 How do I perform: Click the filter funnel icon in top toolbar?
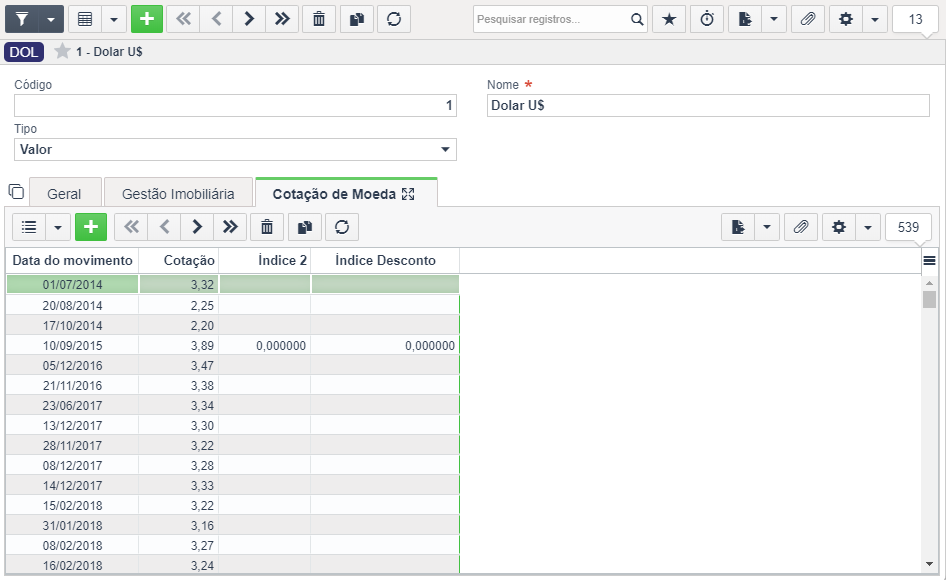pyautogui.click(x=22, y=19)
